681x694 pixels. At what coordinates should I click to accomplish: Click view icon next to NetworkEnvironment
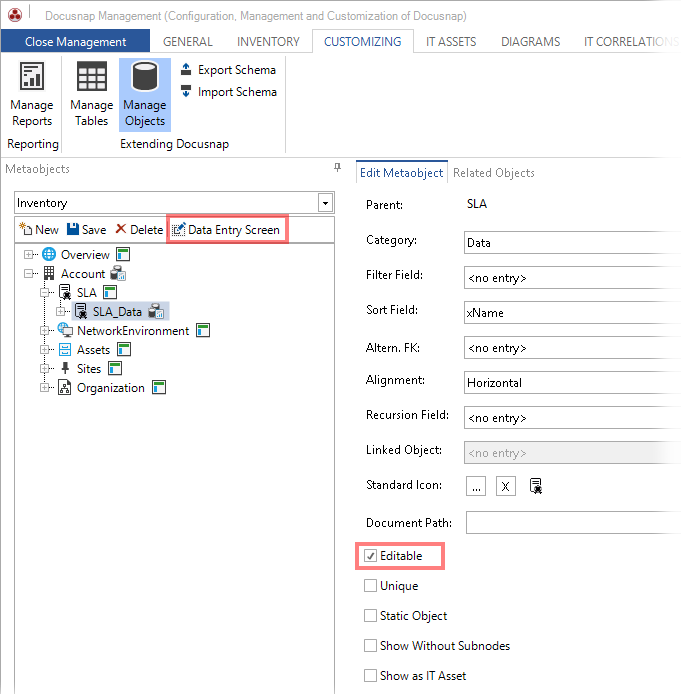pyautogui.click(x=203, y=330)
